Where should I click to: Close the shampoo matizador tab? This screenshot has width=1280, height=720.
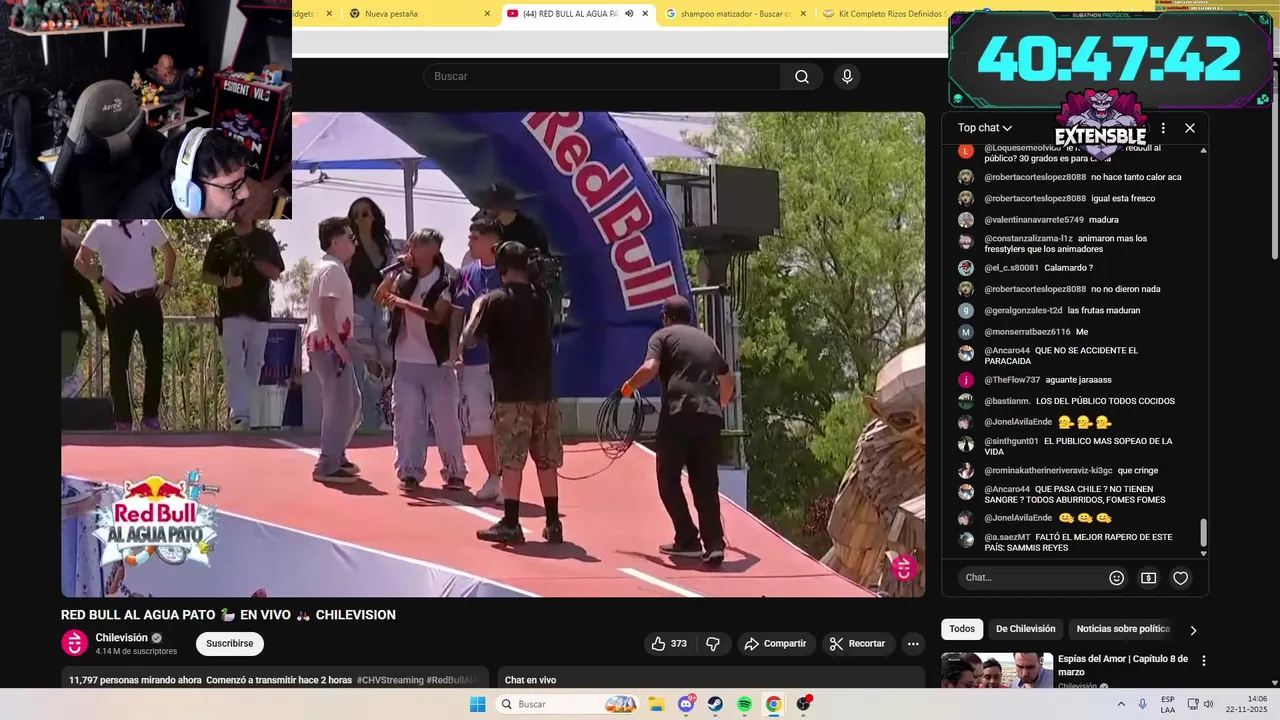803,14
